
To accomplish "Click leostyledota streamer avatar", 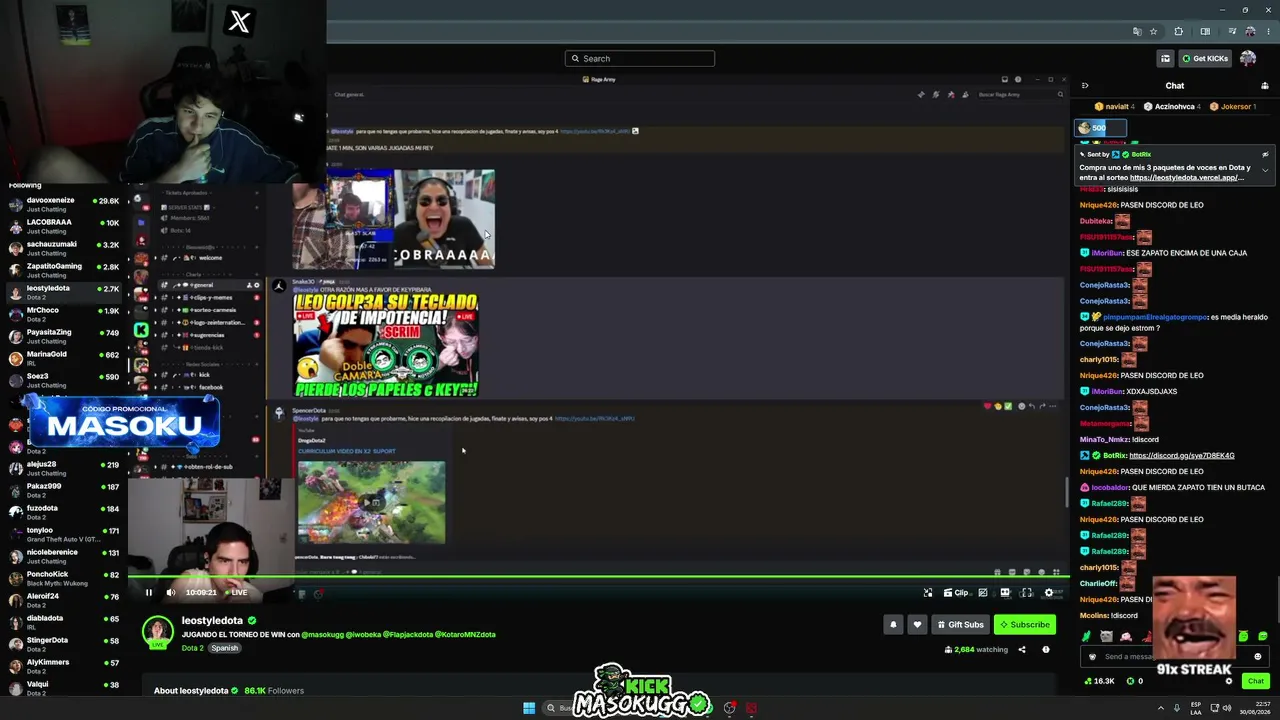I will pyautogui.click(x=157, y=633).
